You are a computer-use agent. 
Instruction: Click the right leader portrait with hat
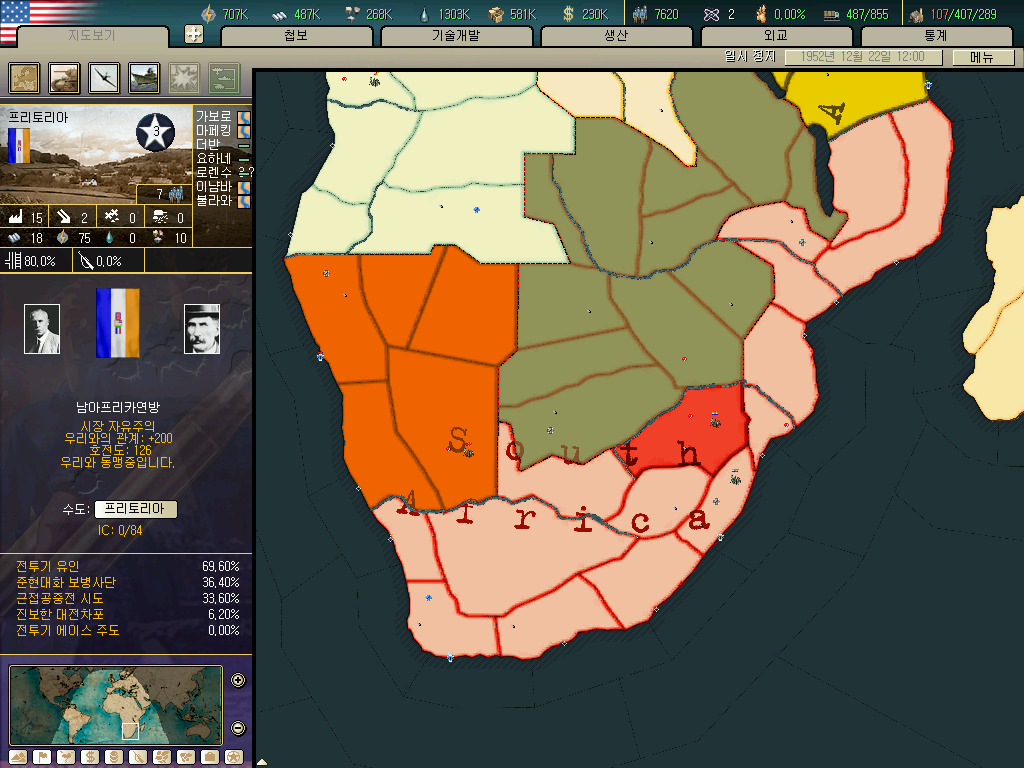tap(202, 328)
